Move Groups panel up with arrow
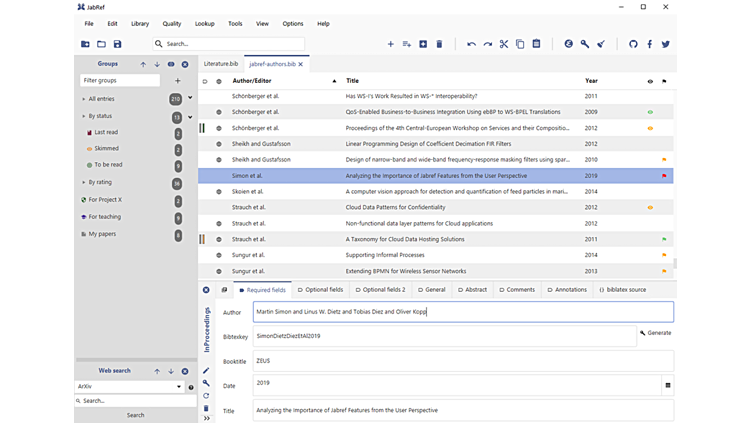The width and height of the screenshot is (752, 423). (x=143, y=64)
